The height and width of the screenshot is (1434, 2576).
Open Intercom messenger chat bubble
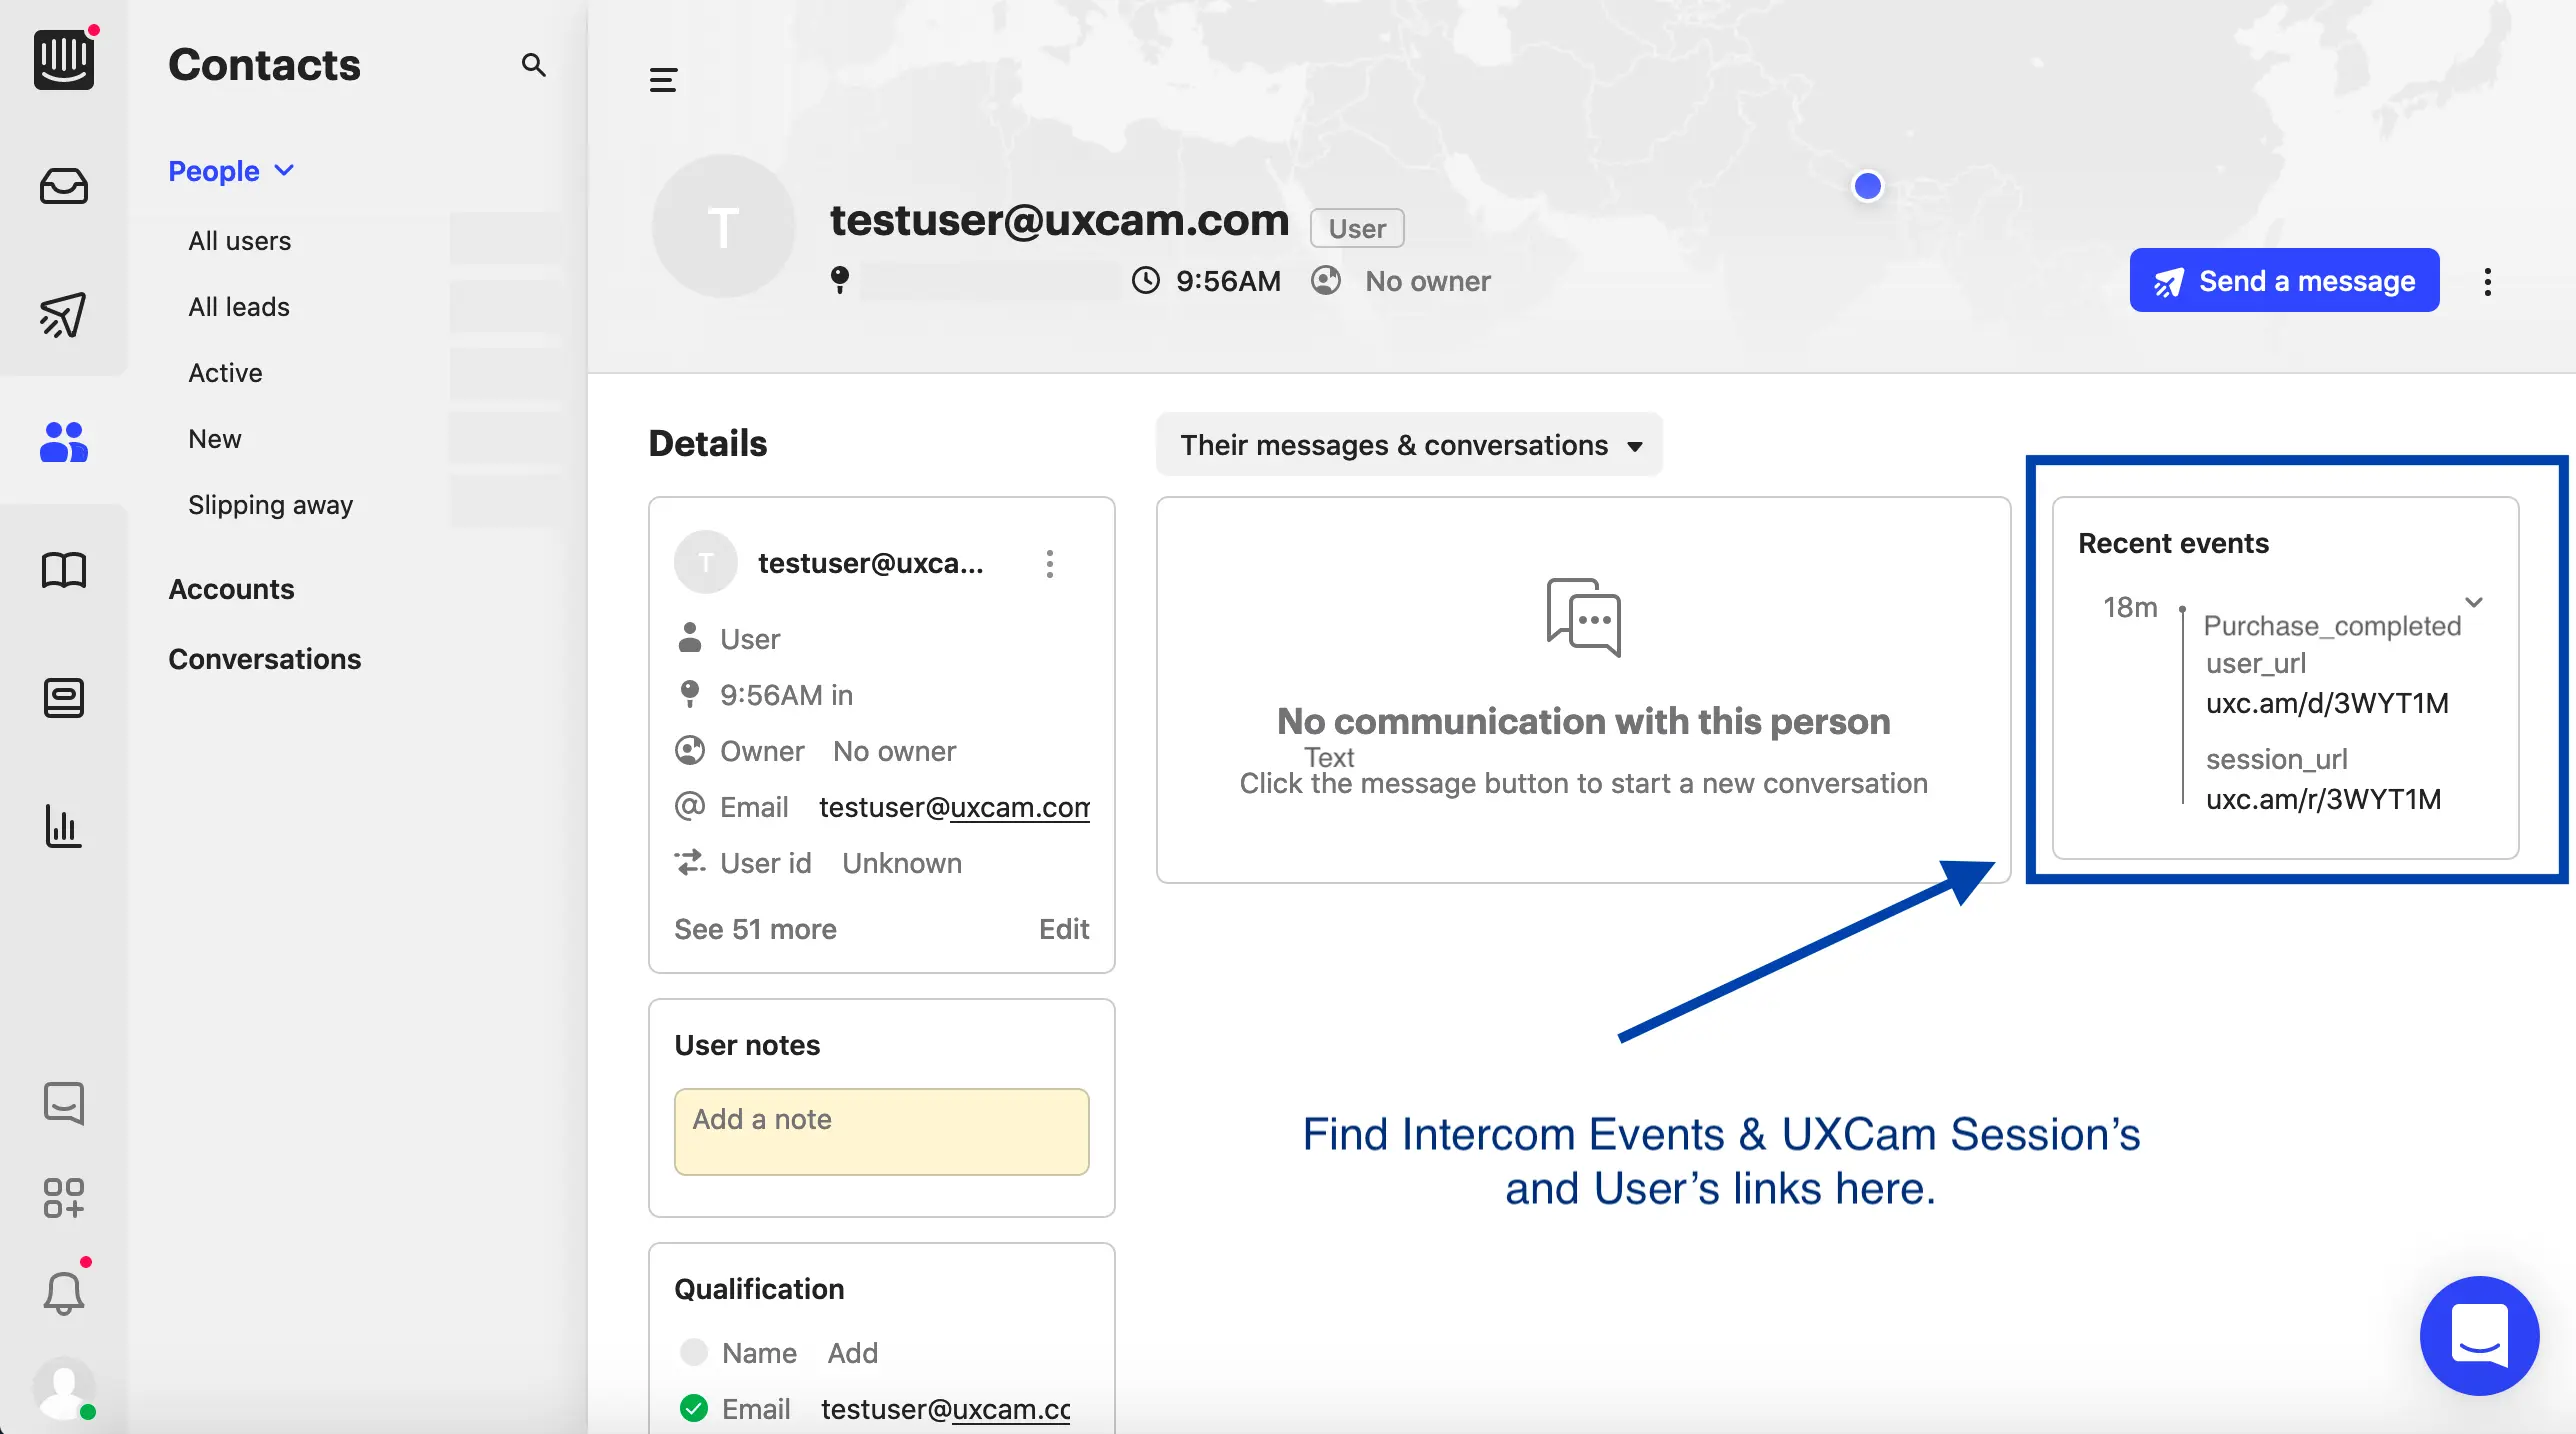[x=2479, y=1335]
